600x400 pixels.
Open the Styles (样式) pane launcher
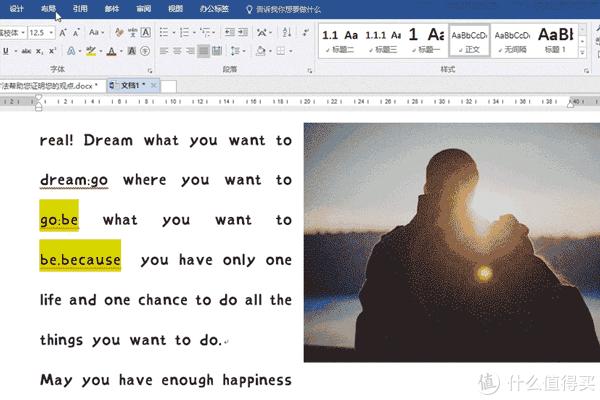pyautogui.click(x=586, y=71)
